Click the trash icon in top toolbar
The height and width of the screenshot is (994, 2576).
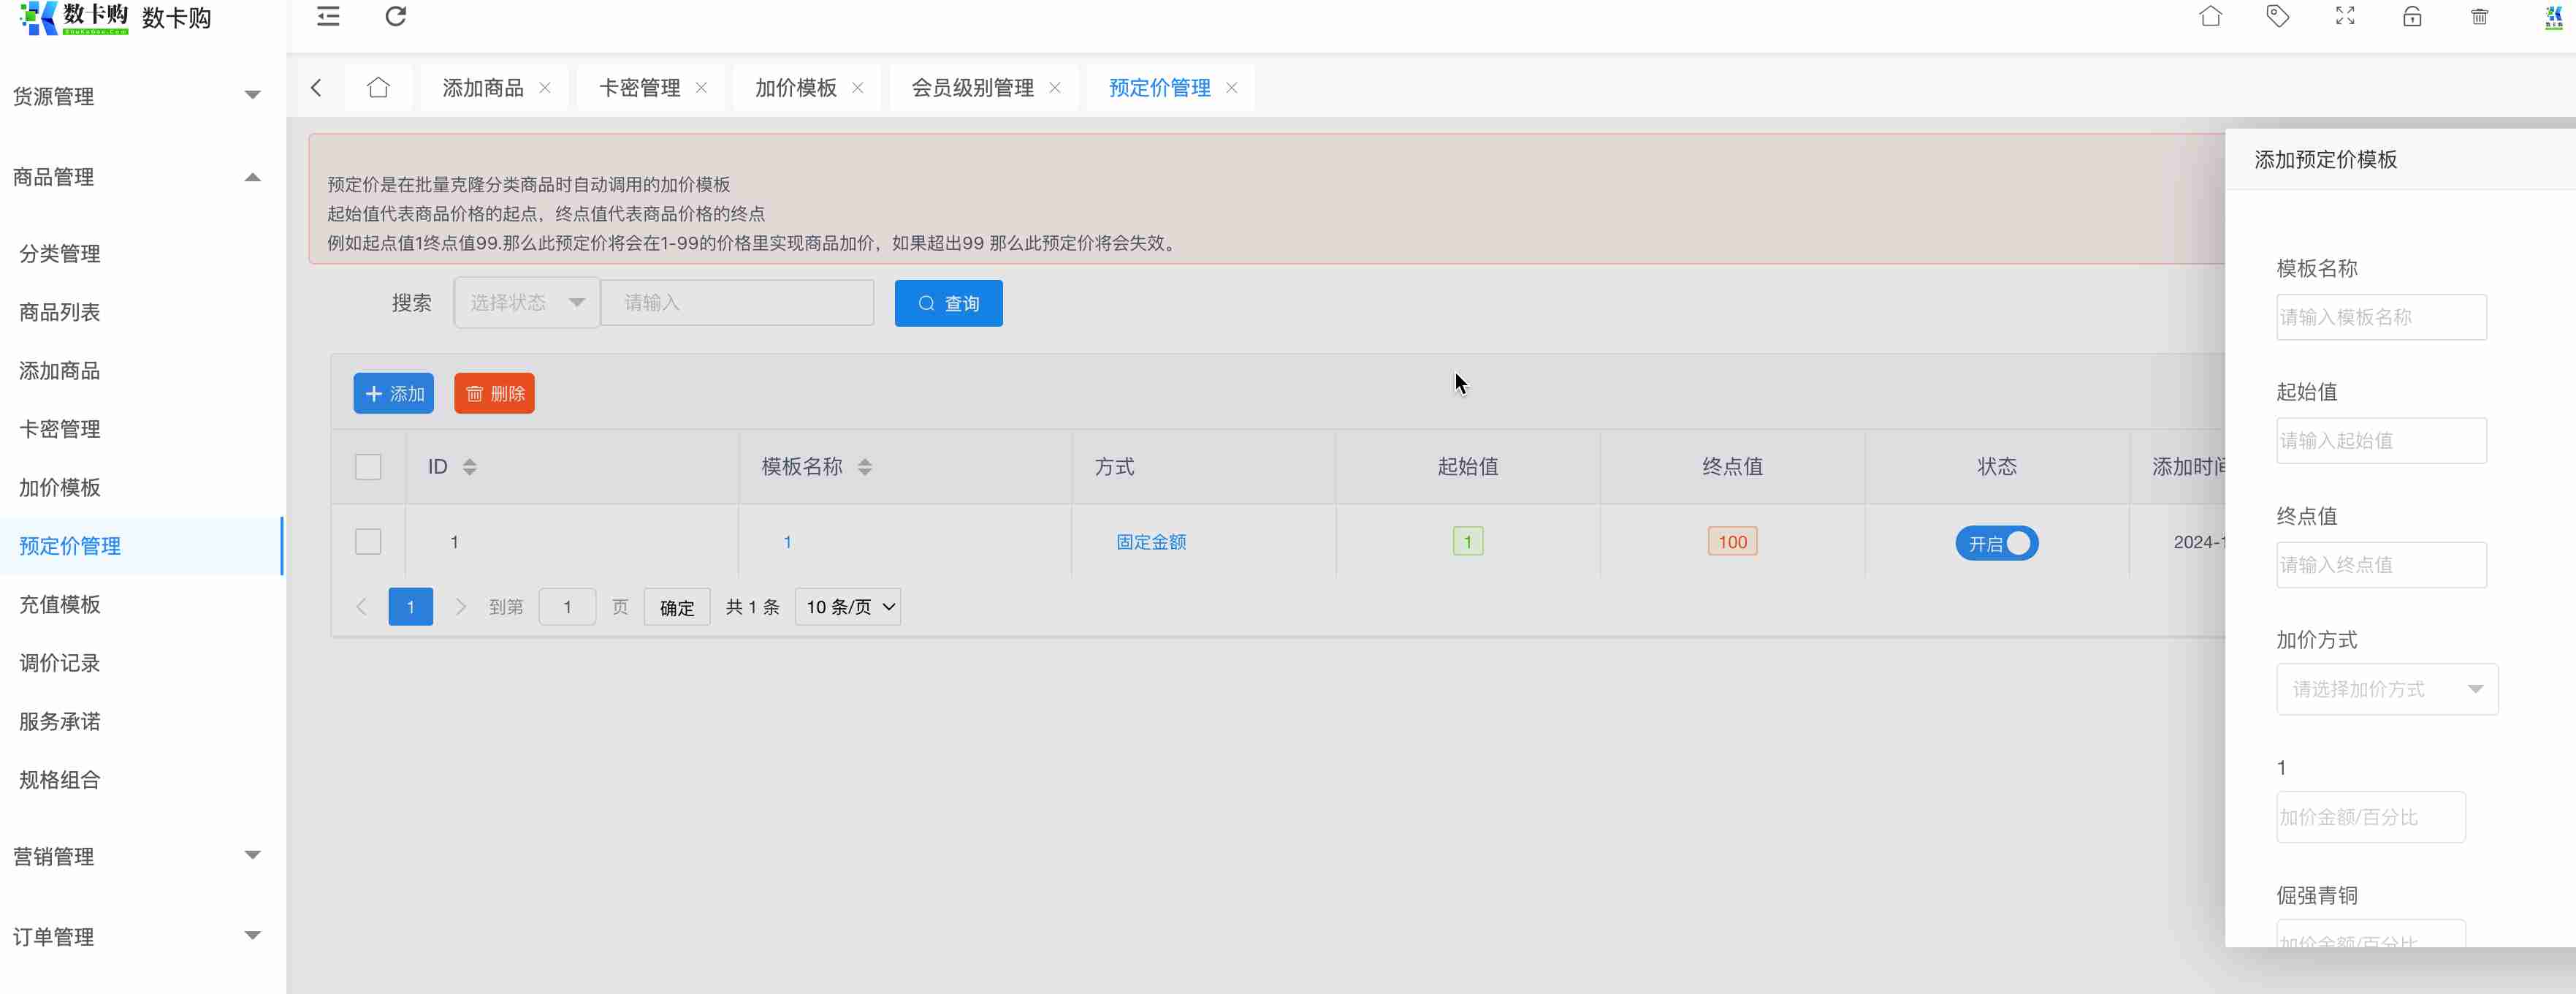[x=2479, y=17]
